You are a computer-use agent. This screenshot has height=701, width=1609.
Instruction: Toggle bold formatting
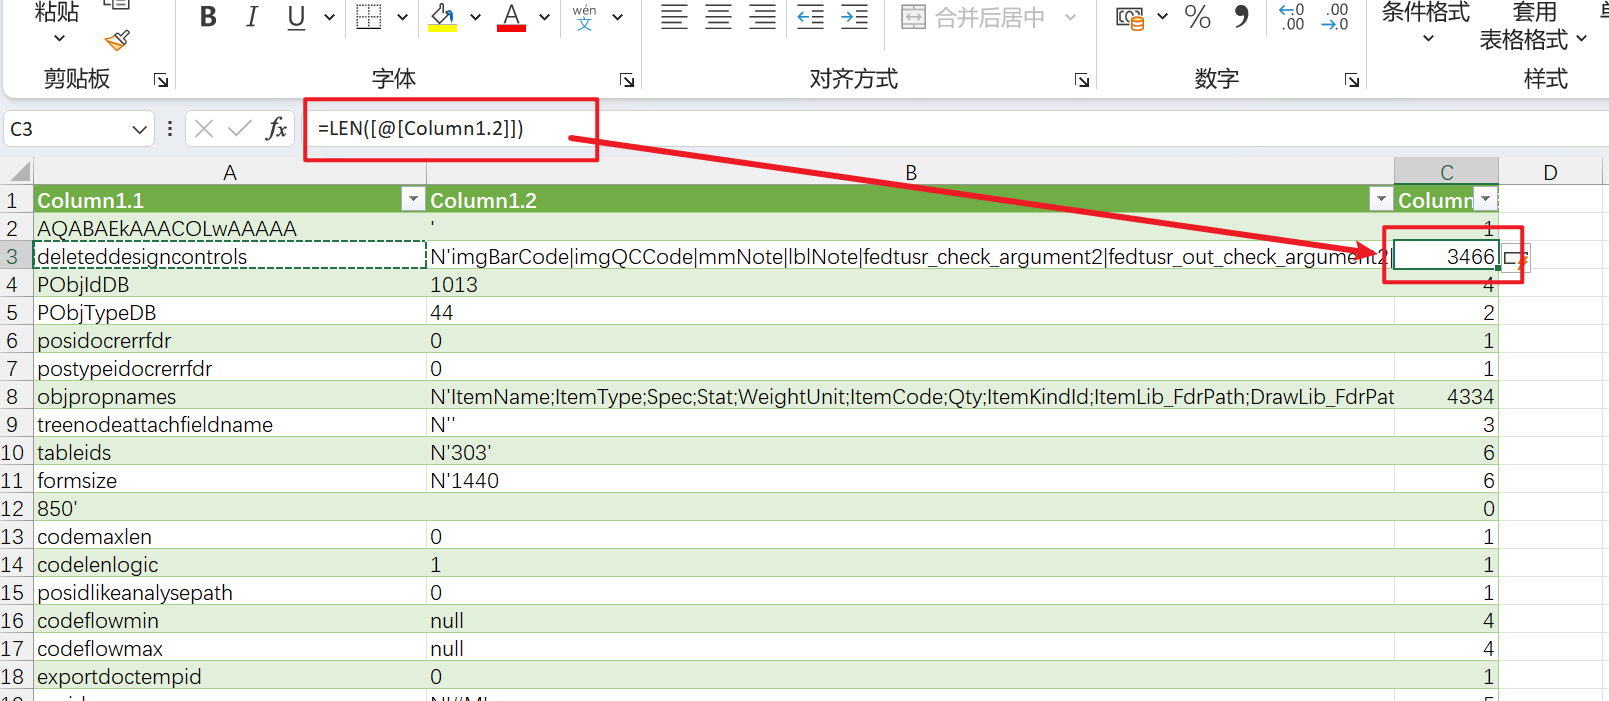pos(208,17)
